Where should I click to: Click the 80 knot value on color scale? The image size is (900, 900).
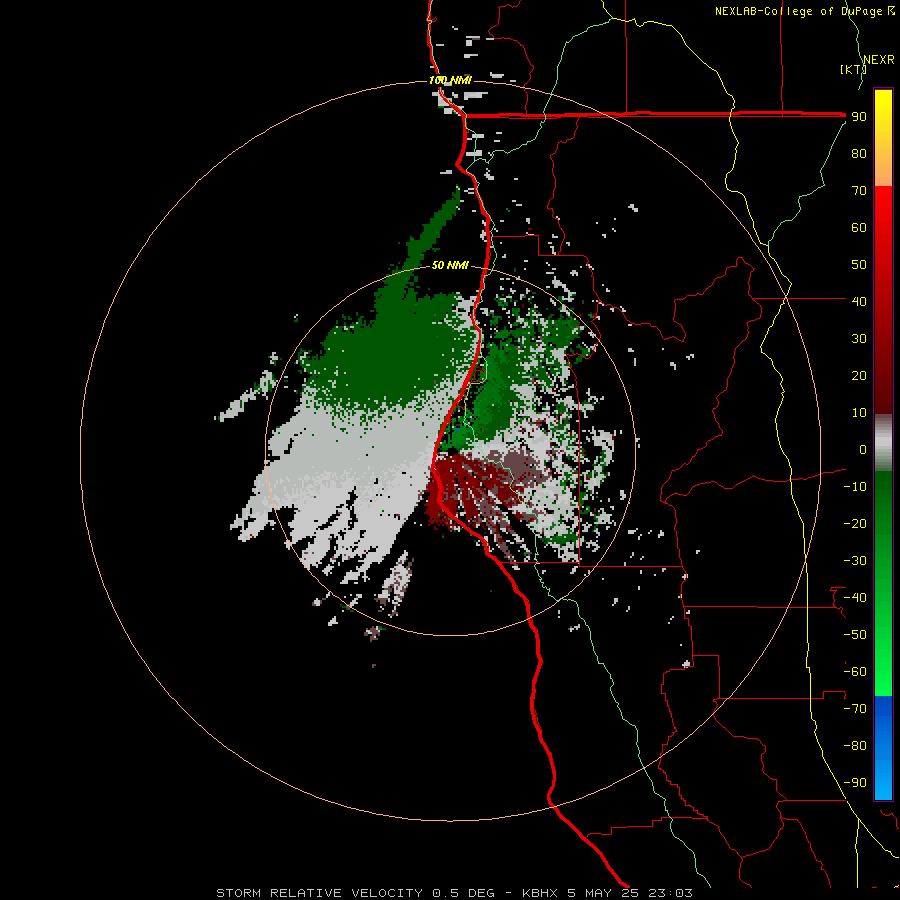pyautogui.click(x=859, y=153)
